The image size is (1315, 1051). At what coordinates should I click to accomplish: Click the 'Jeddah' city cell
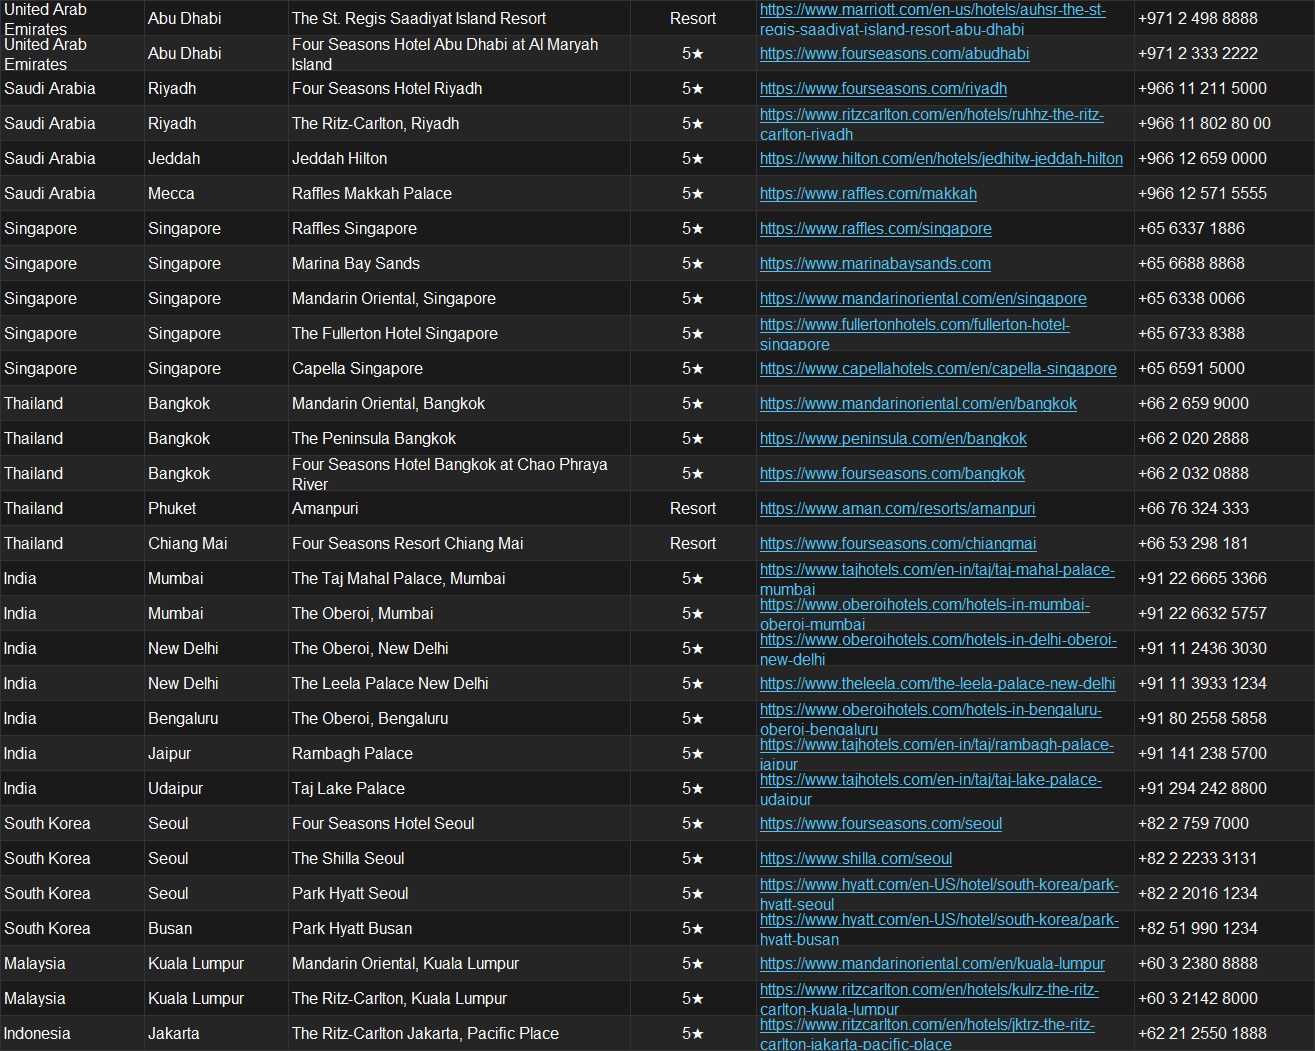(x=216, y=159)
